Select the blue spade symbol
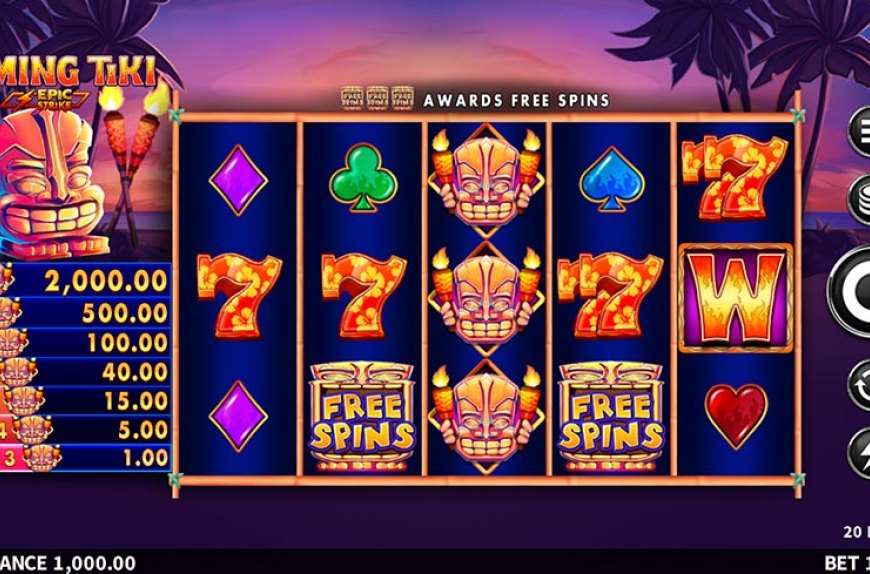Screen dimensions: 870x574 click(x=611, y=179)
